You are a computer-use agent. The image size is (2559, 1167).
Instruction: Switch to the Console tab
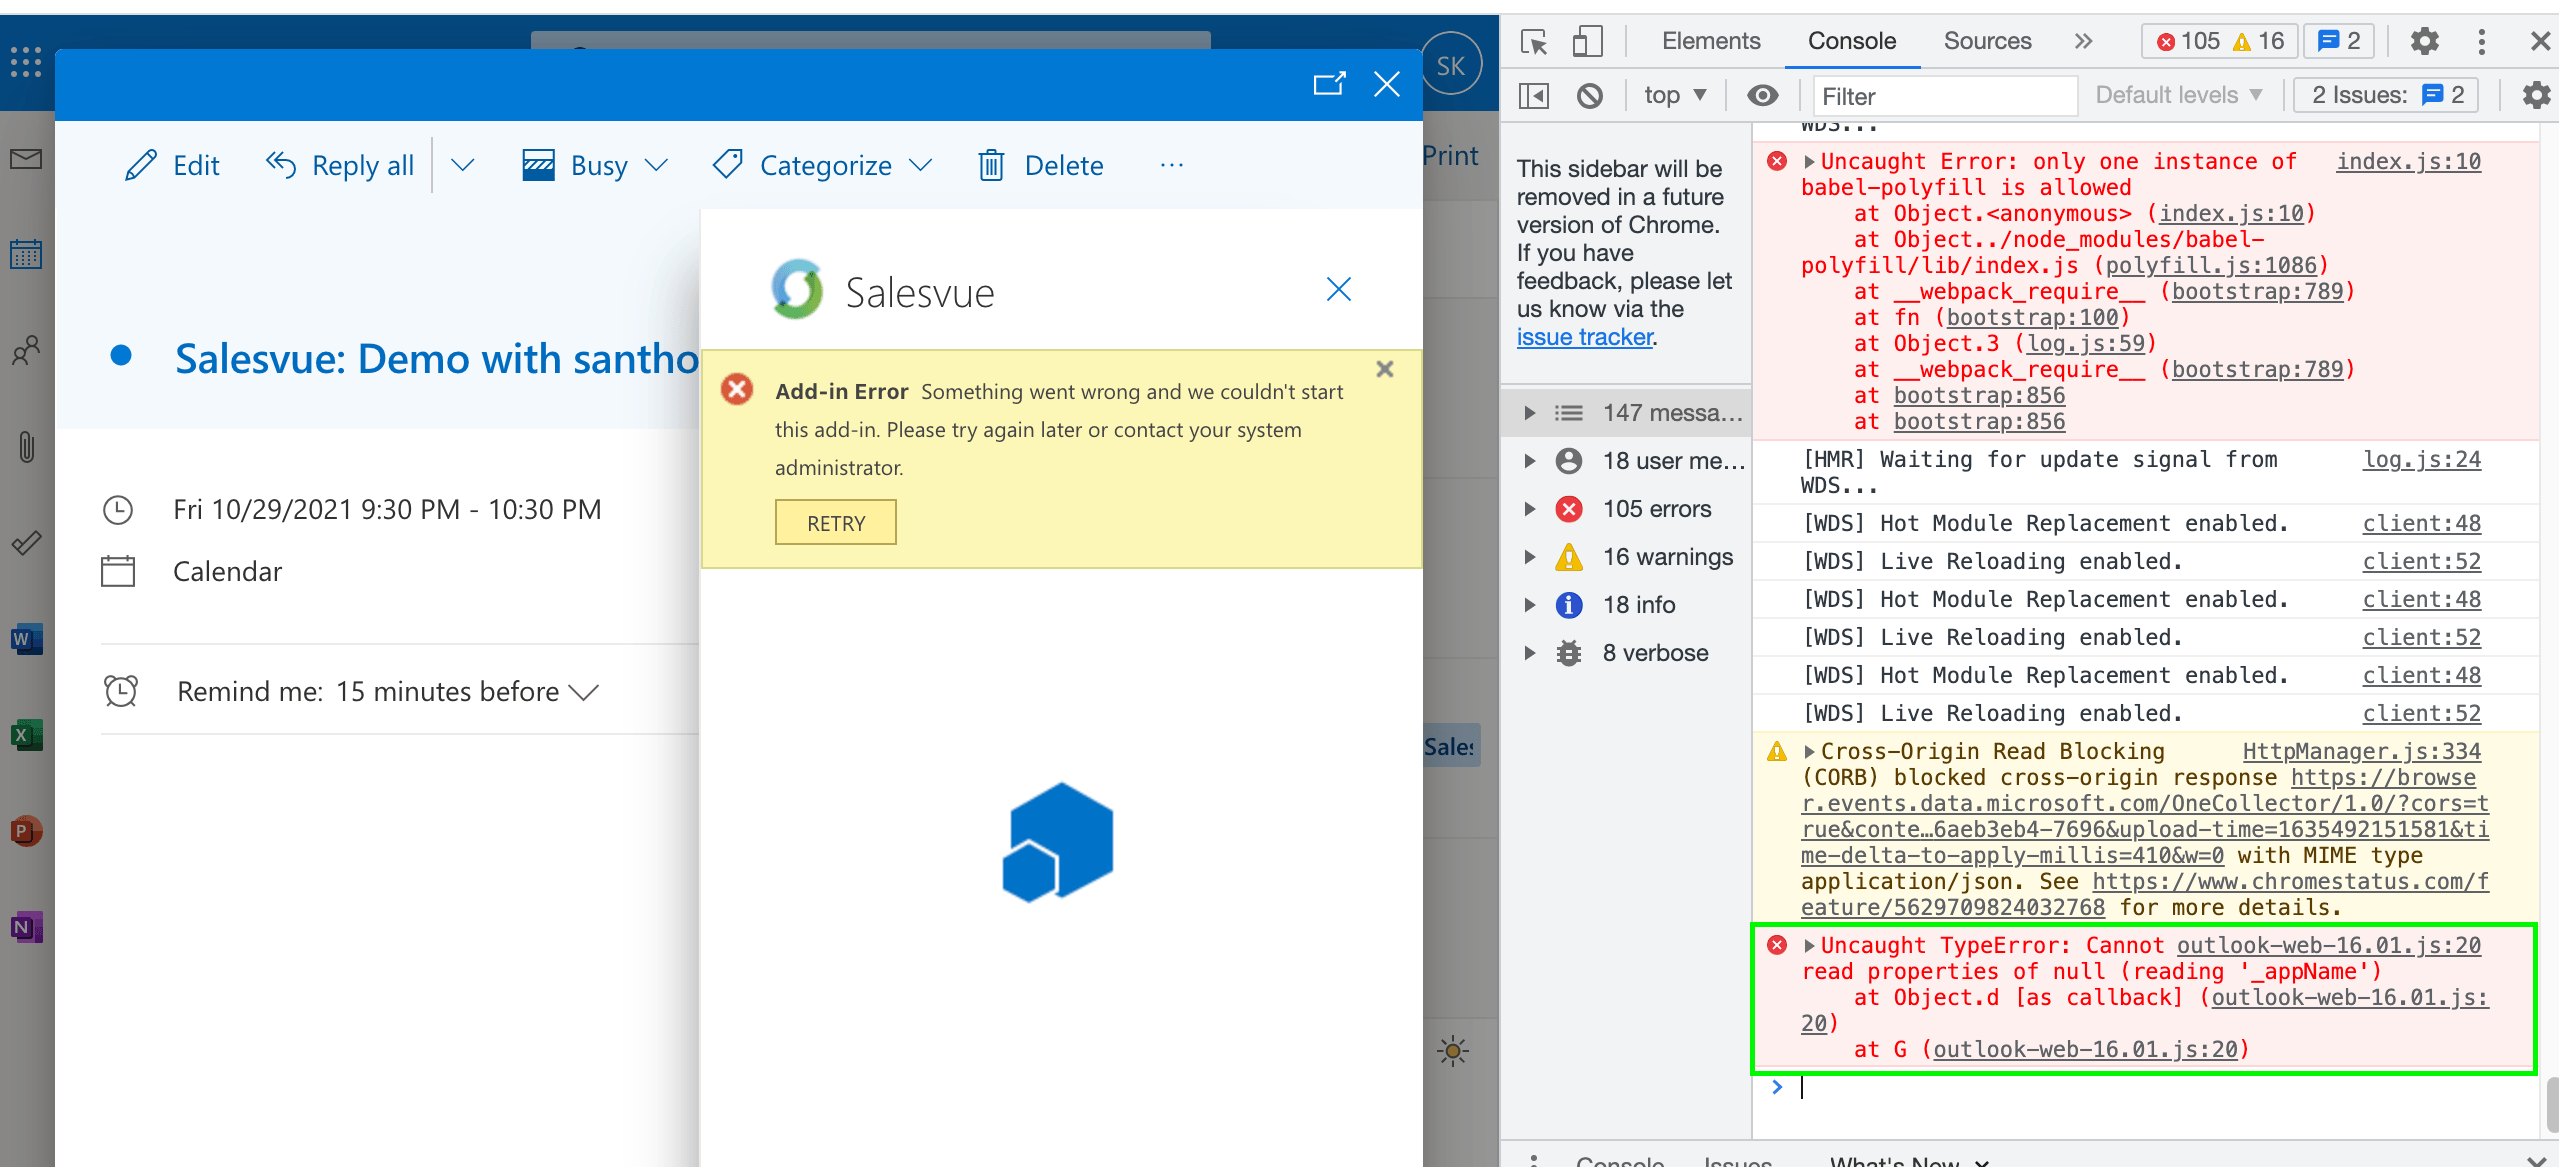click(1852, 41)
